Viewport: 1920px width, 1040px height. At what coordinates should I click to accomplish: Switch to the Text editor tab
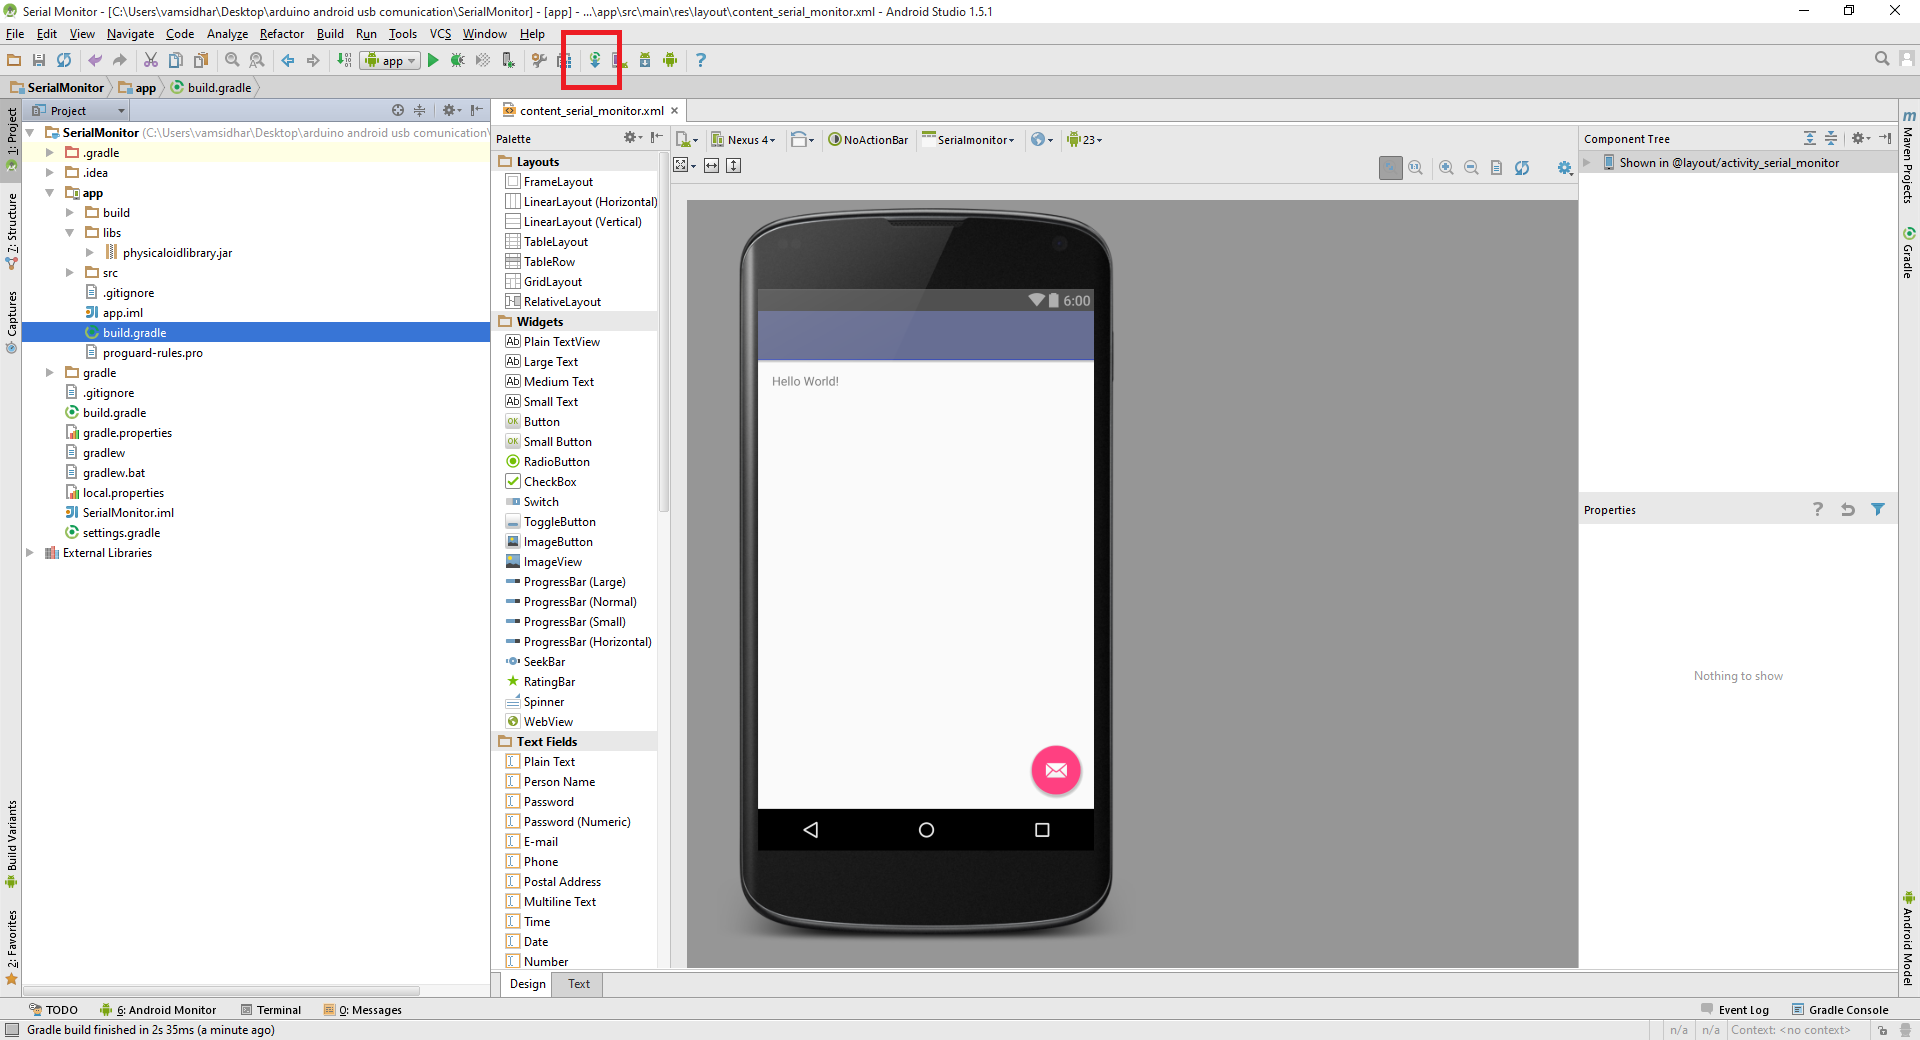[579, 984]
